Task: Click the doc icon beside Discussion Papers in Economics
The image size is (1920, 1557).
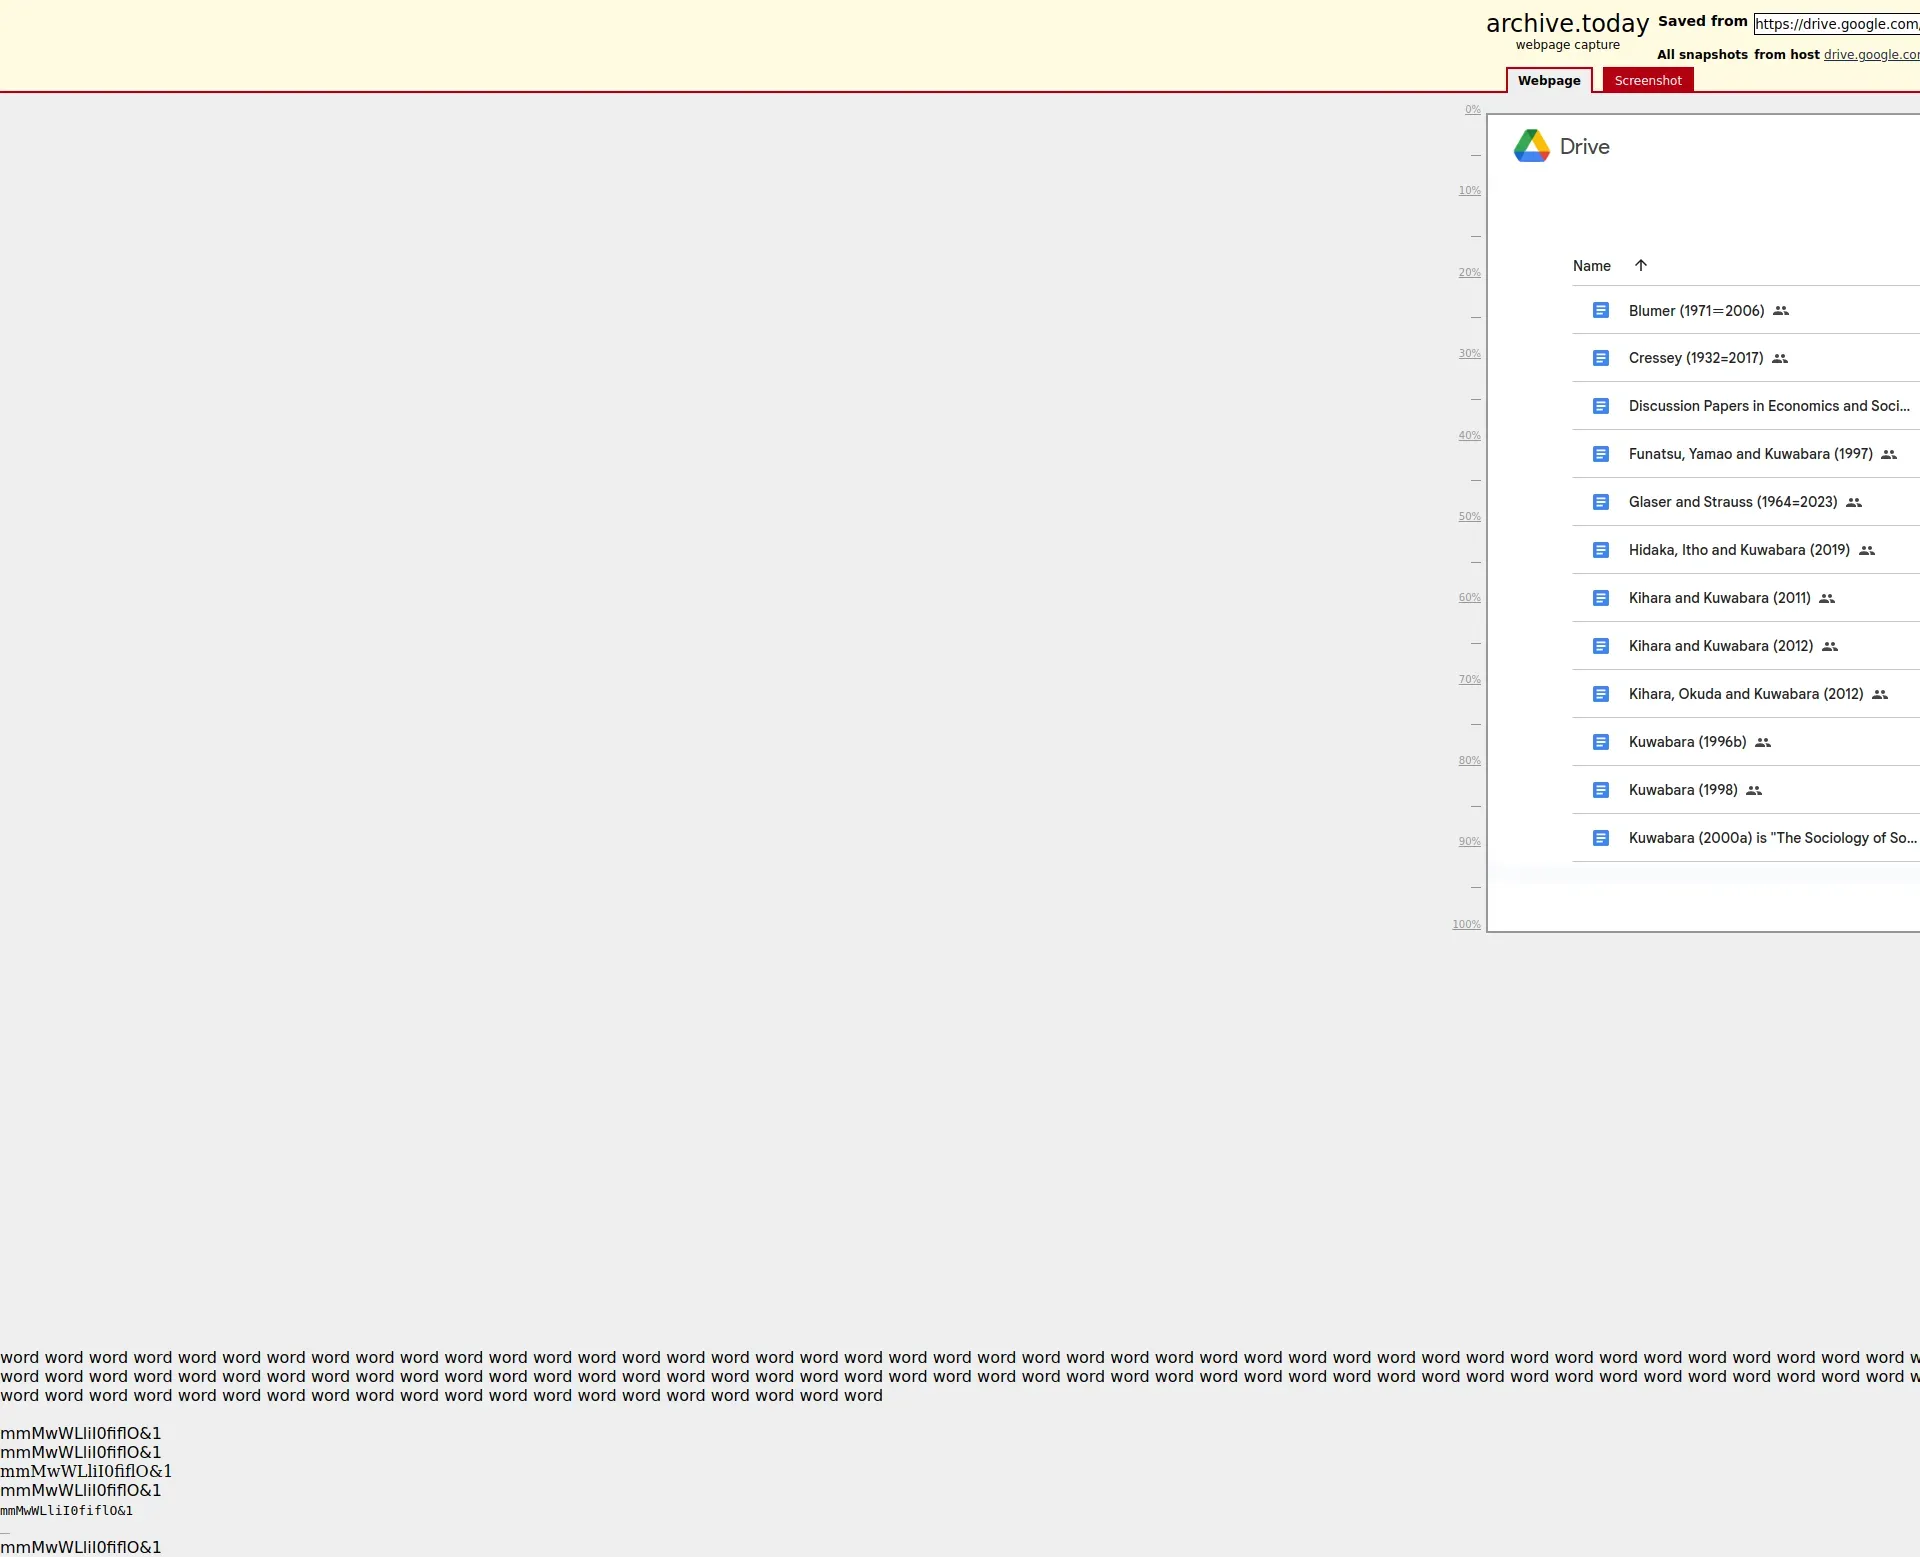Action: tap(1600, 406)
